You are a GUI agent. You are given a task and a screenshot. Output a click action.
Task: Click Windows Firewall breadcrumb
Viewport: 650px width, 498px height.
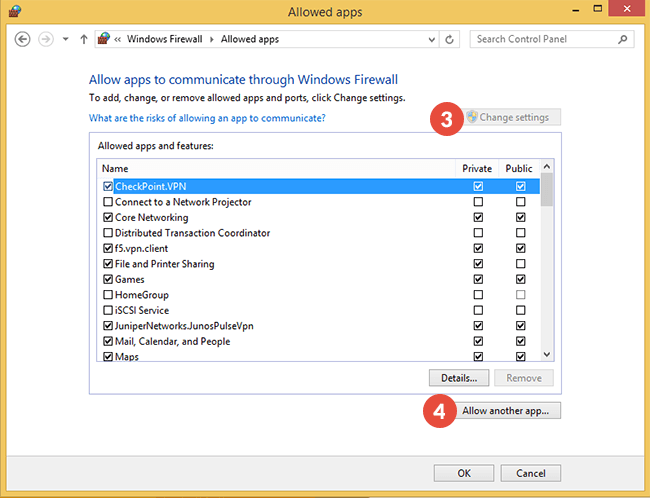[x=165, y=39]
